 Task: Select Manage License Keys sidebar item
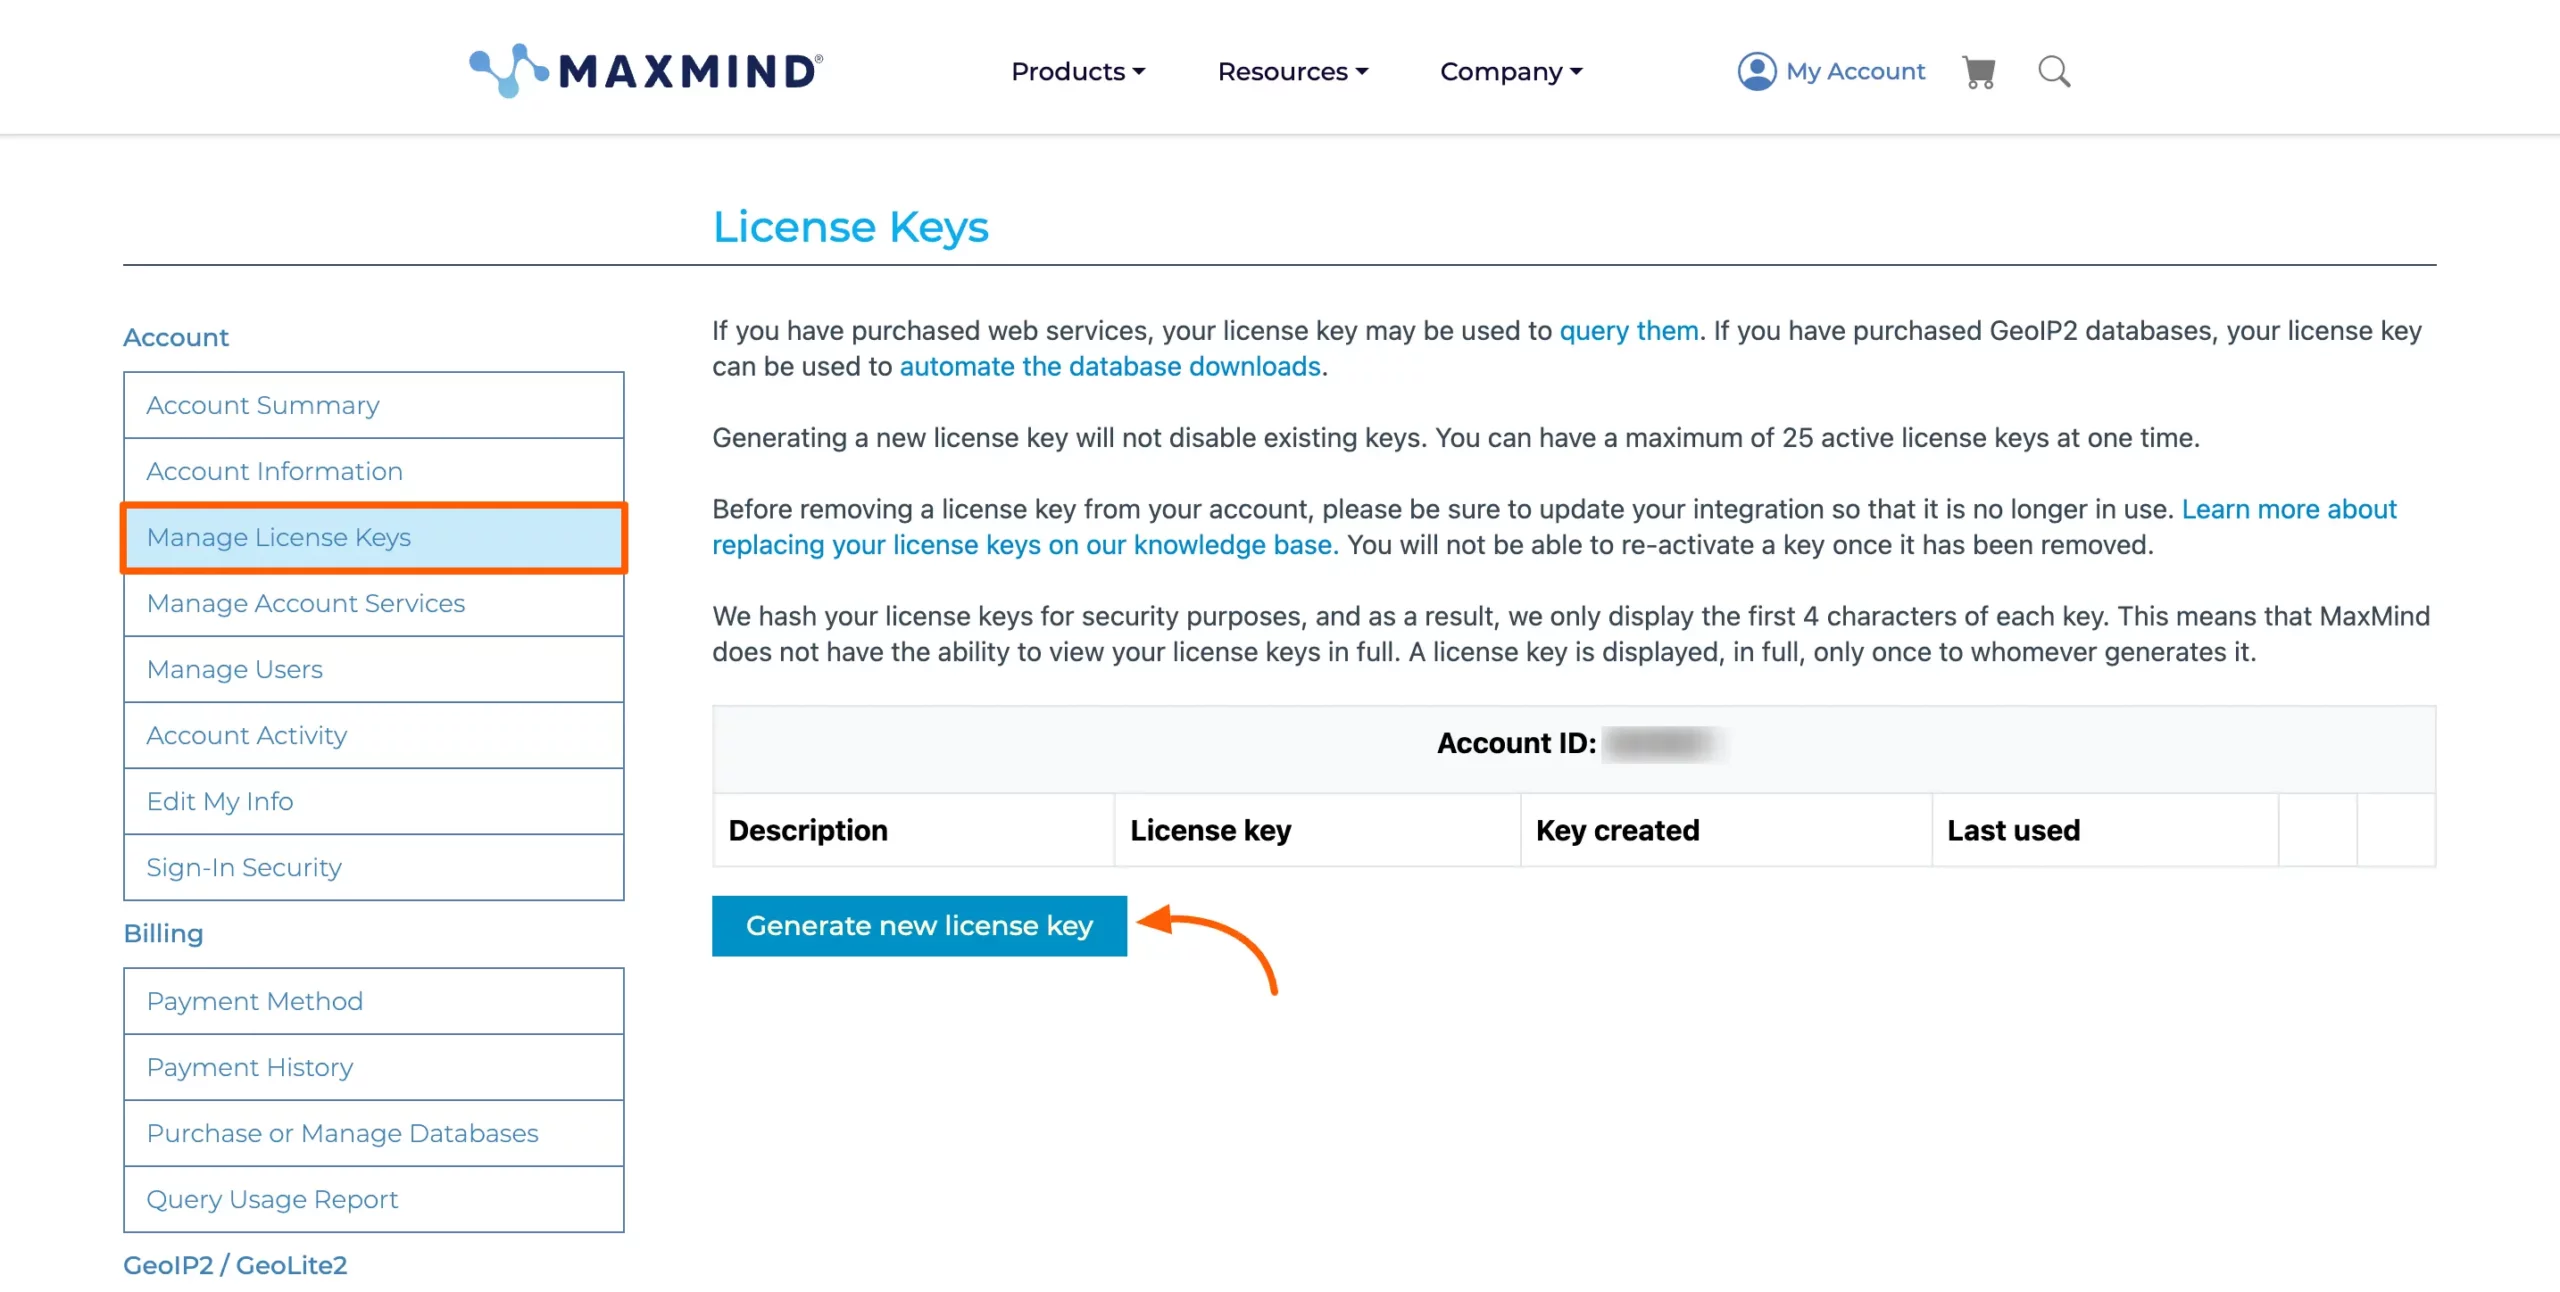point(374,537)
